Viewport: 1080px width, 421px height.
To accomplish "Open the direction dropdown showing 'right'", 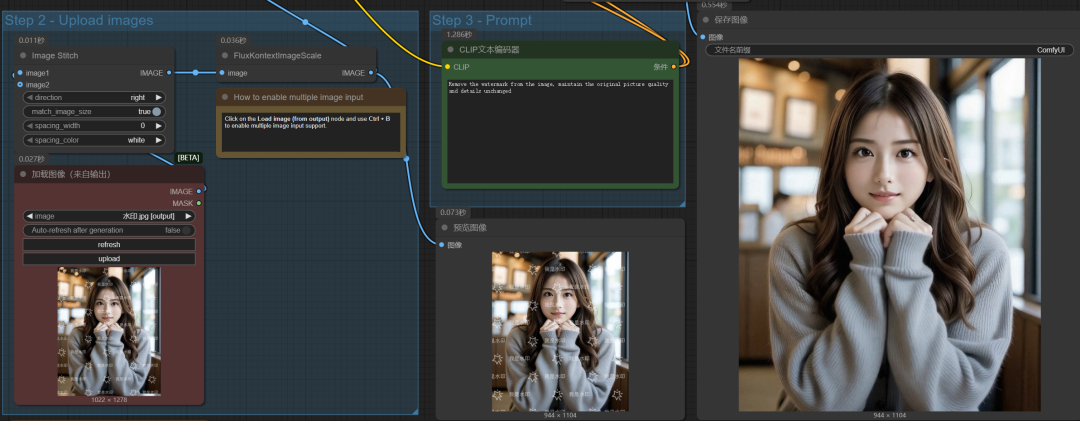I will pyautogui.click(x=94, y=98).
